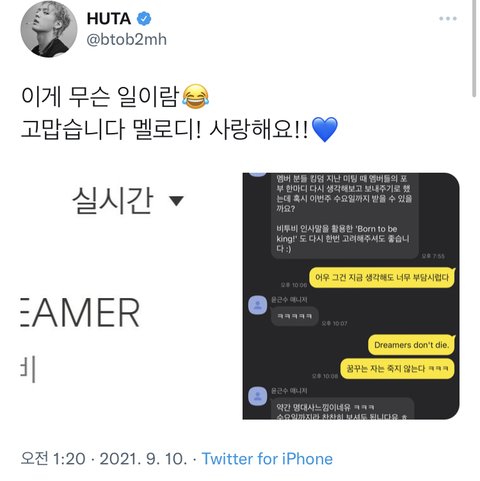The height and width of the screenshot is (481, 480).
Task: Click the EAMER trending keyword text
Action: 80,313
